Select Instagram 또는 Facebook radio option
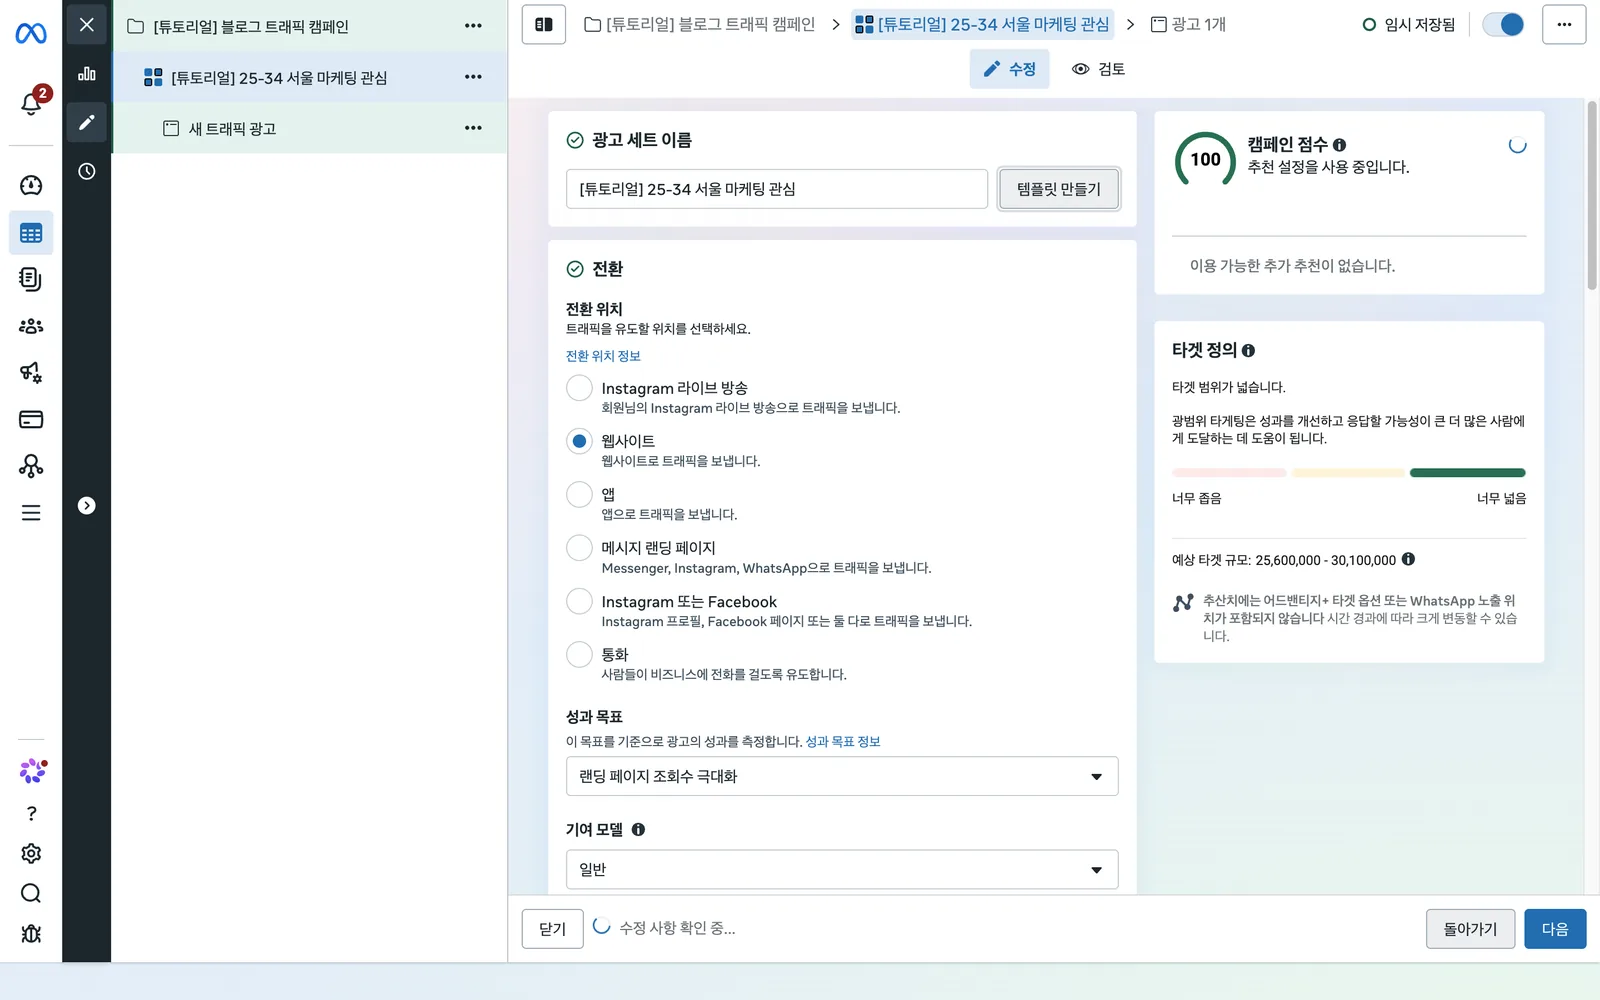This screenshot has width=1600, height=1000. [579, 601]
